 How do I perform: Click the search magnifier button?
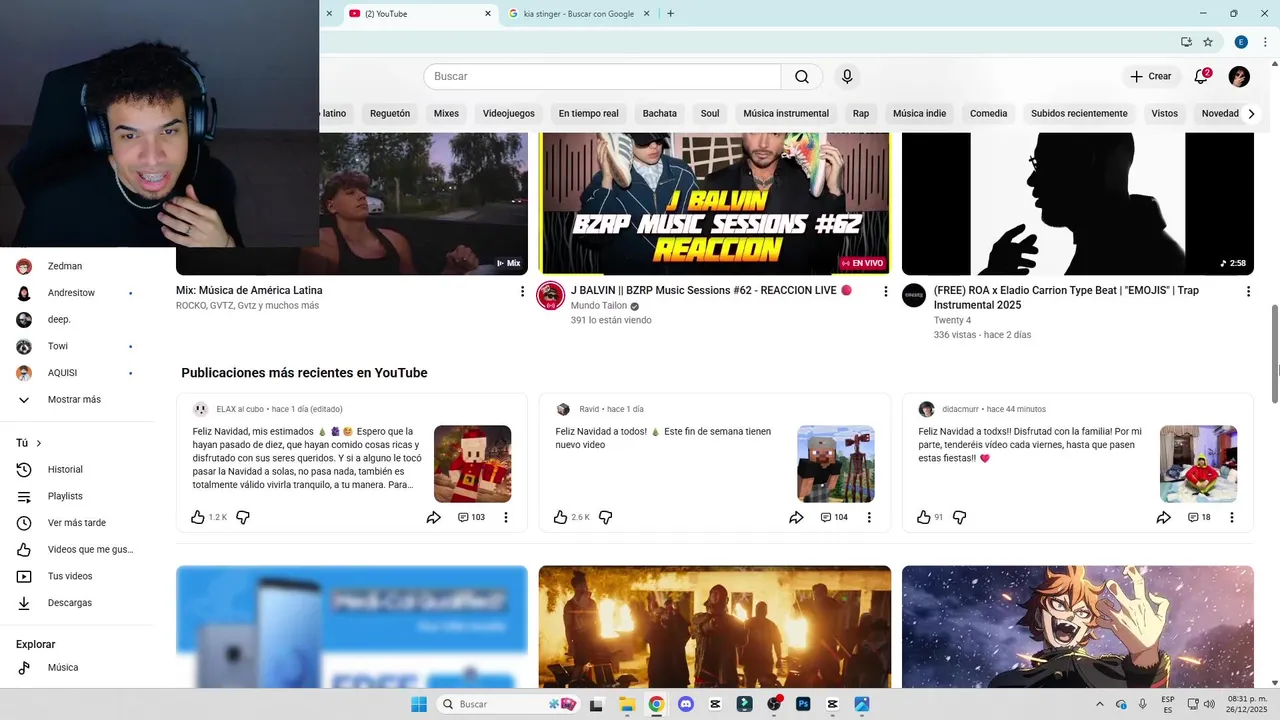pyautogui.click(x=802, y=76)
